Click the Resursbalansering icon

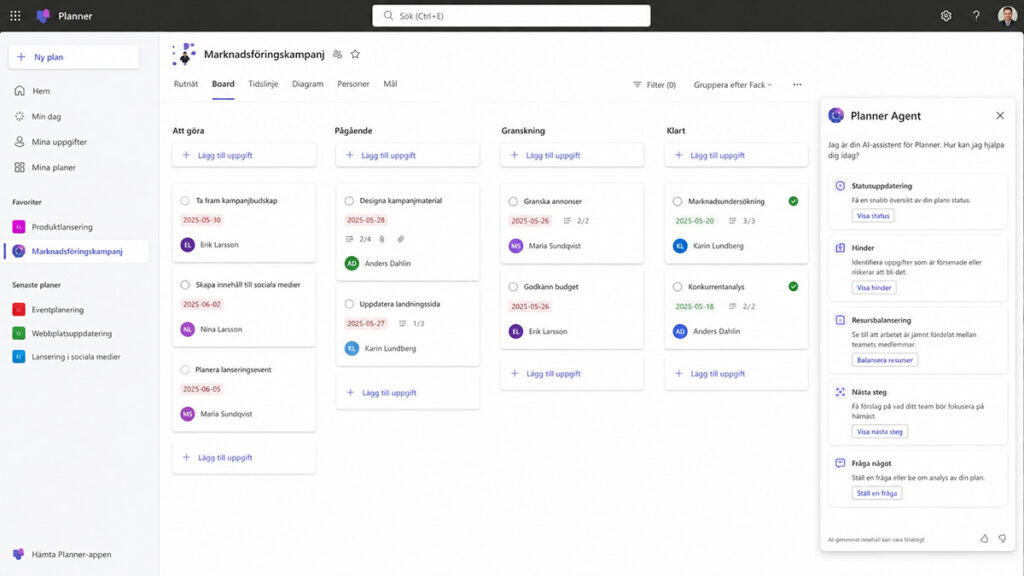click(840, 320)
